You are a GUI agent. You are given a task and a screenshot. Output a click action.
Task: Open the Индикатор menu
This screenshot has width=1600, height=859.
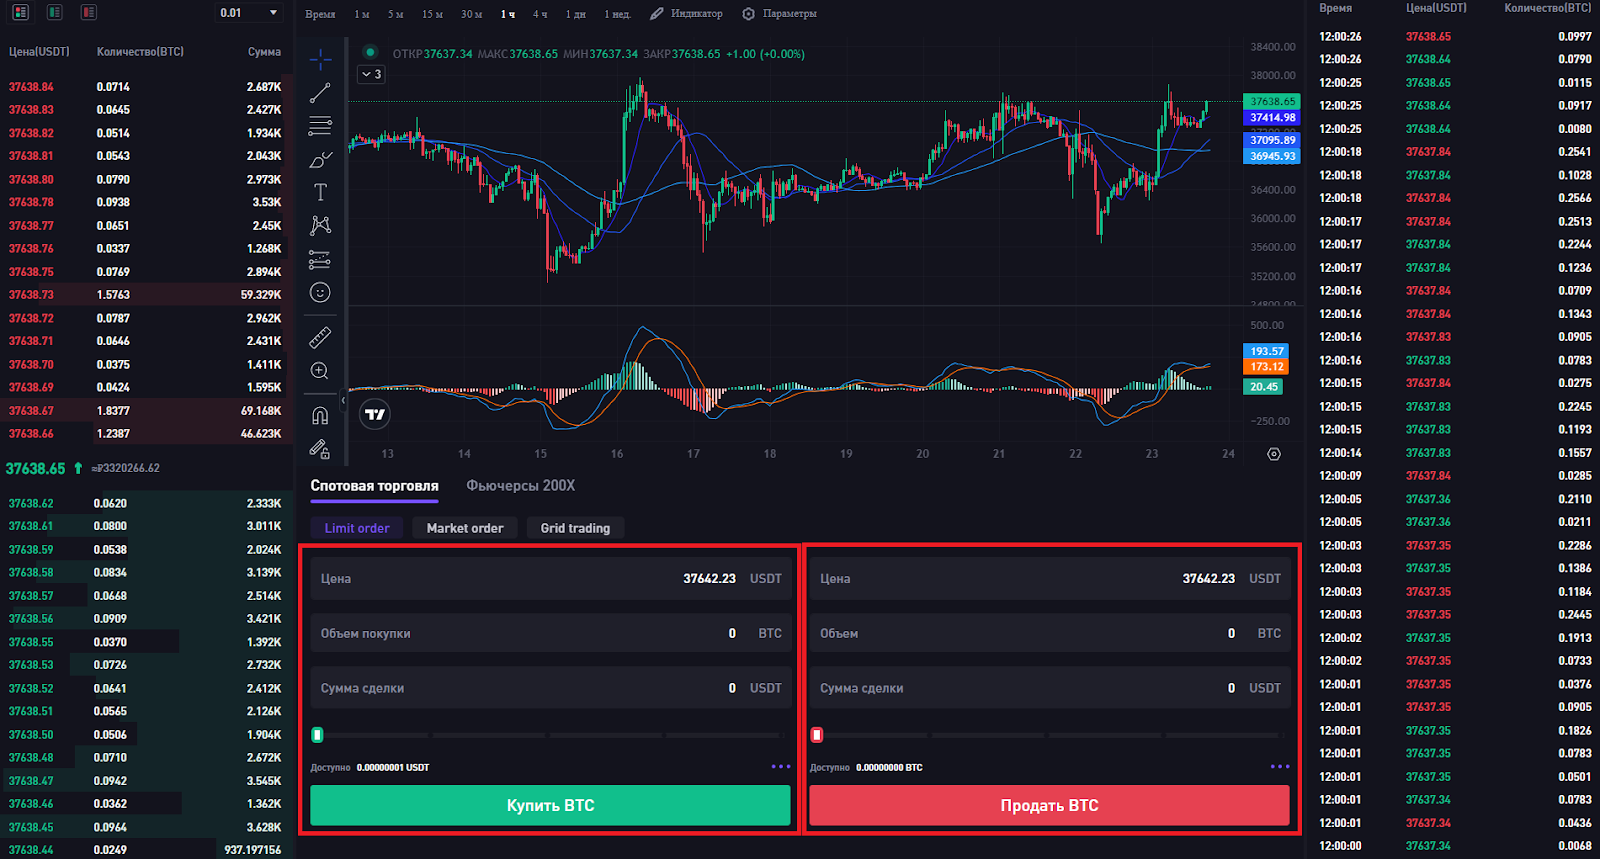[686, 14]
